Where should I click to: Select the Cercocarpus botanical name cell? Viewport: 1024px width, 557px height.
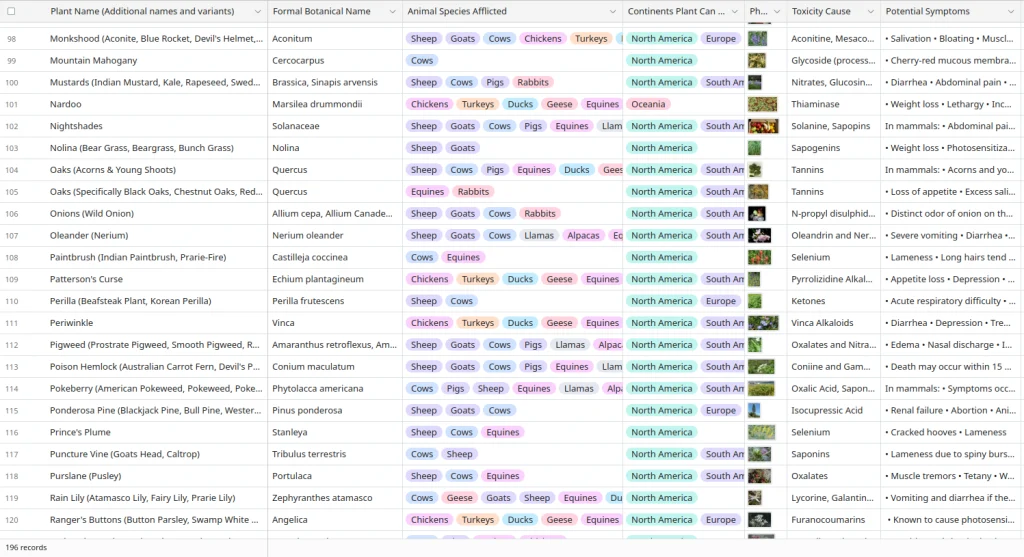(x=335, y=61)
